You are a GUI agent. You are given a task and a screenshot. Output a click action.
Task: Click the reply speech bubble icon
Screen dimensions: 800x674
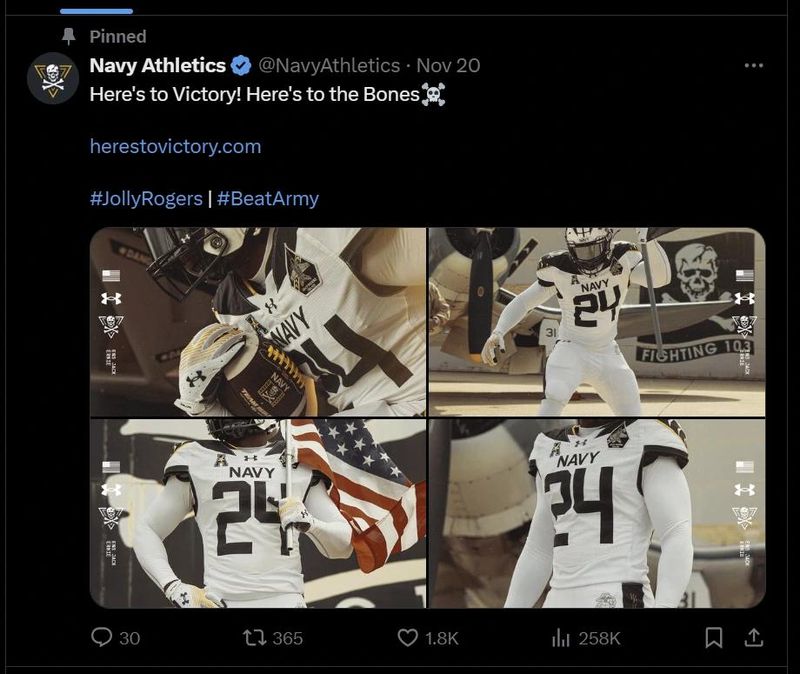click(x=102, y=637)
